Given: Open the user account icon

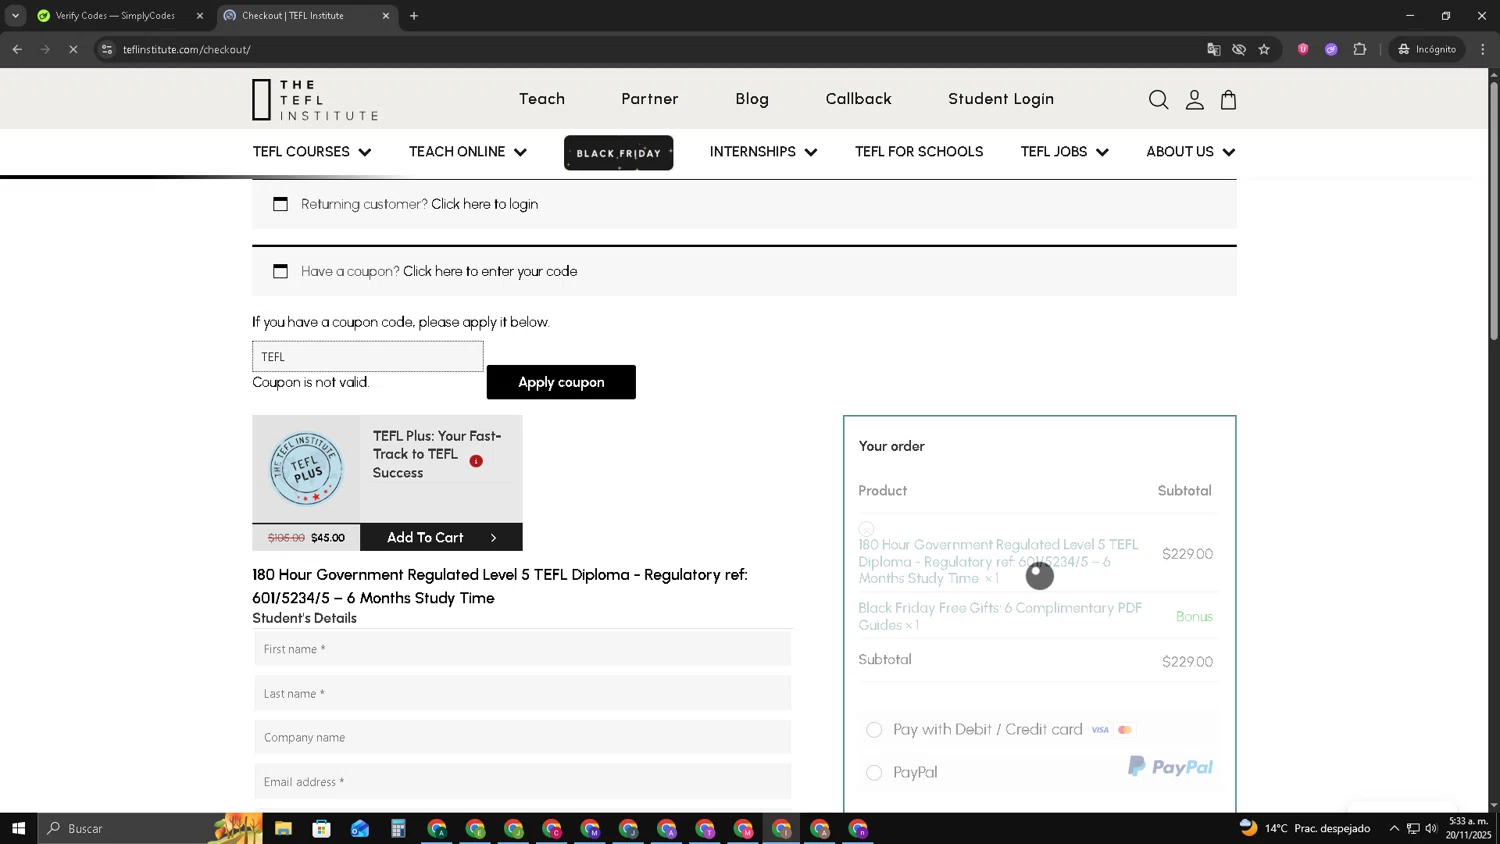Looking at the screenshot, I should [x=1194, y=99].
